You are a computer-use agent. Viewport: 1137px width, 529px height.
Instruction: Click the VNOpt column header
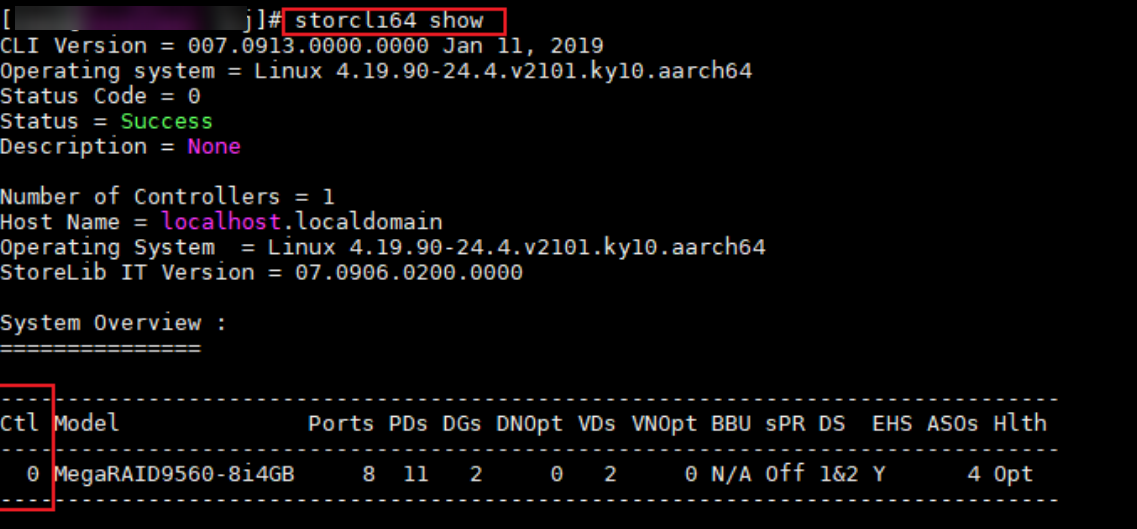click(664, 423)
